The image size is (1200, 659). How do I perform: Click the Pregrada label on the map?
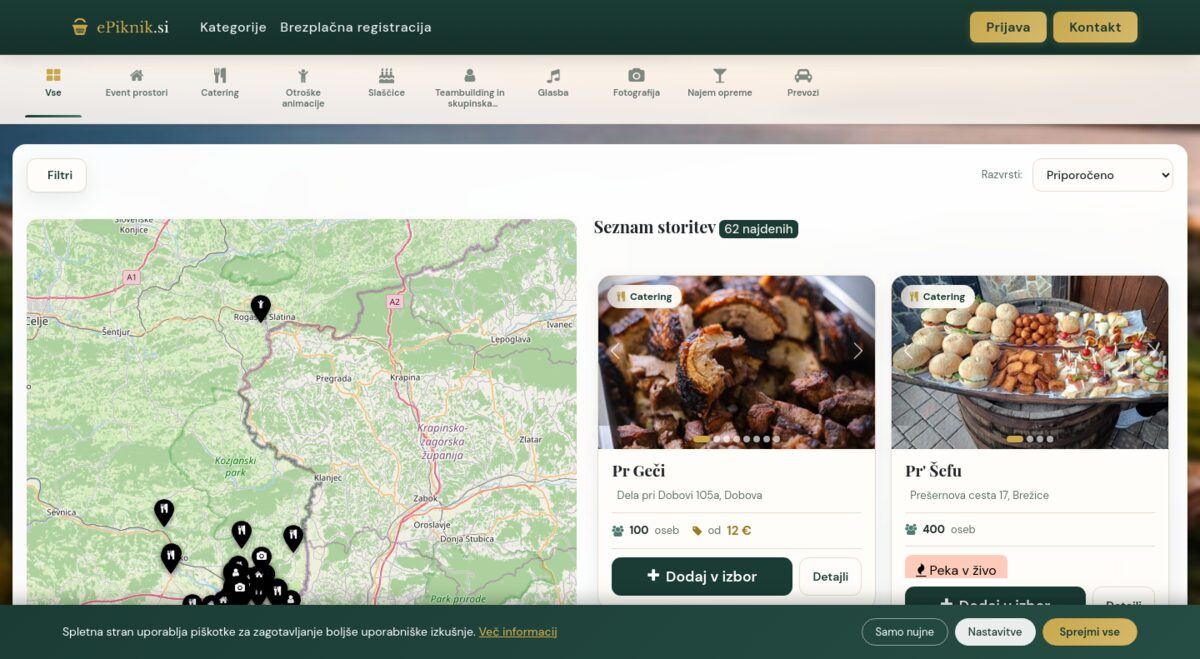[x=334, y=379]
